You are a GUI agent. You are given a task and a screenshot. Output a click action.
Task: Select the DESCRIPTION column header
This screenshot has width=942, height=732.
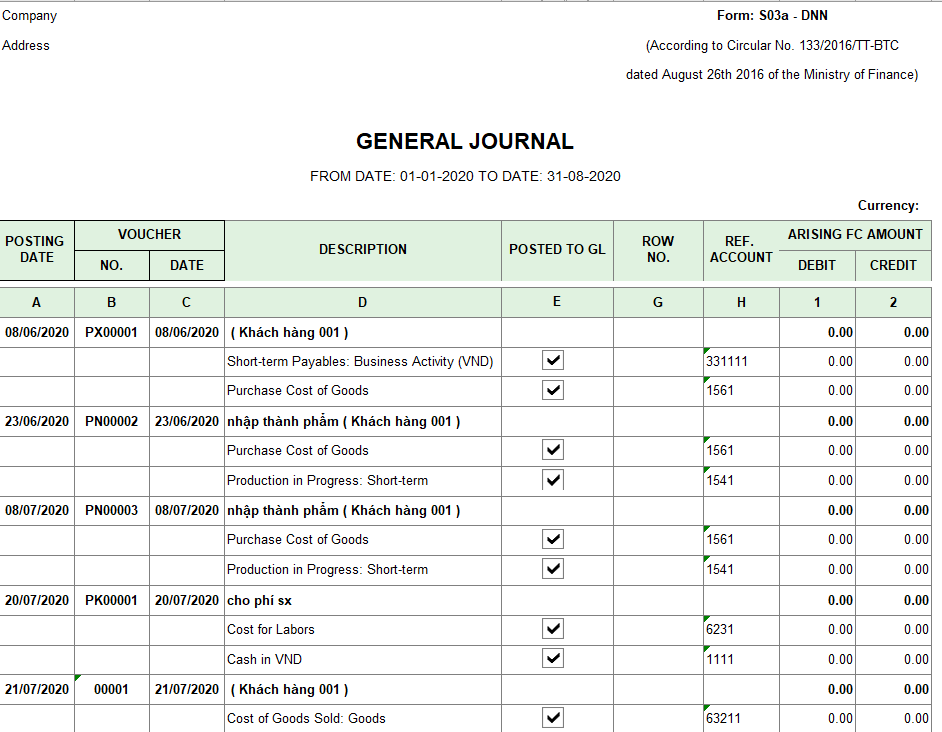(x=363, y=250)
